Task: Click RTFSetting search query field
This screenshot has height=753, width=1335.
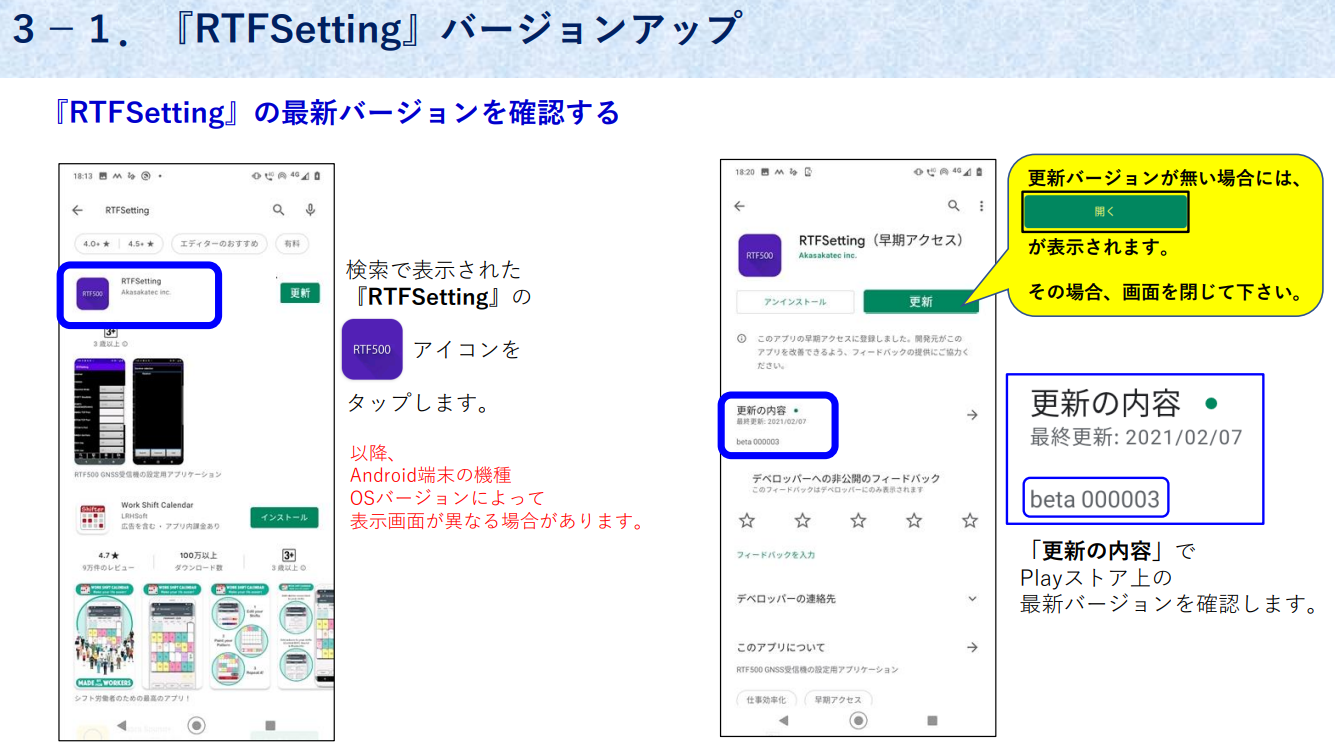Action: click(x=128, y=210)
